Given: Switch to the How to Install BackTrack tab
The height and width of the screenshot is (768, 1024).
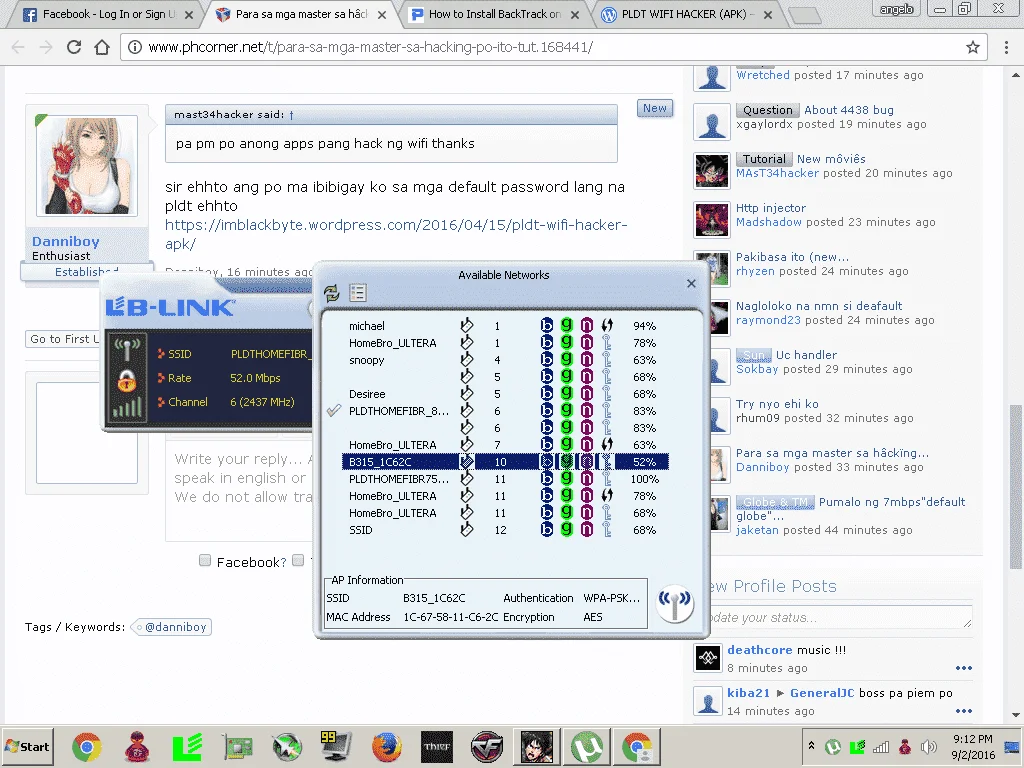Looking at the screenshot, I should [x=494, y=14].
